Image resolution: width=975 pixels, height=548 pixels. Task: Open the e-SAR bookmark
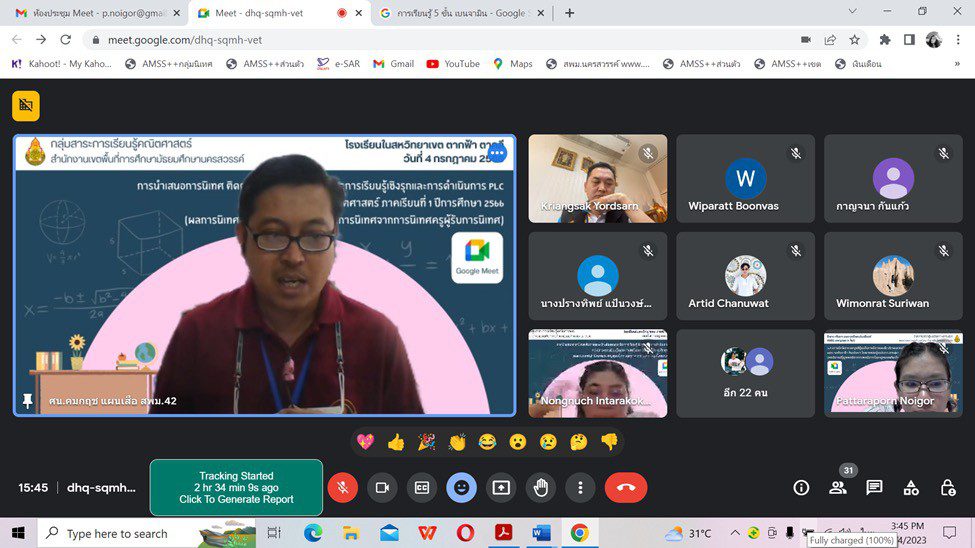(339, 63)
